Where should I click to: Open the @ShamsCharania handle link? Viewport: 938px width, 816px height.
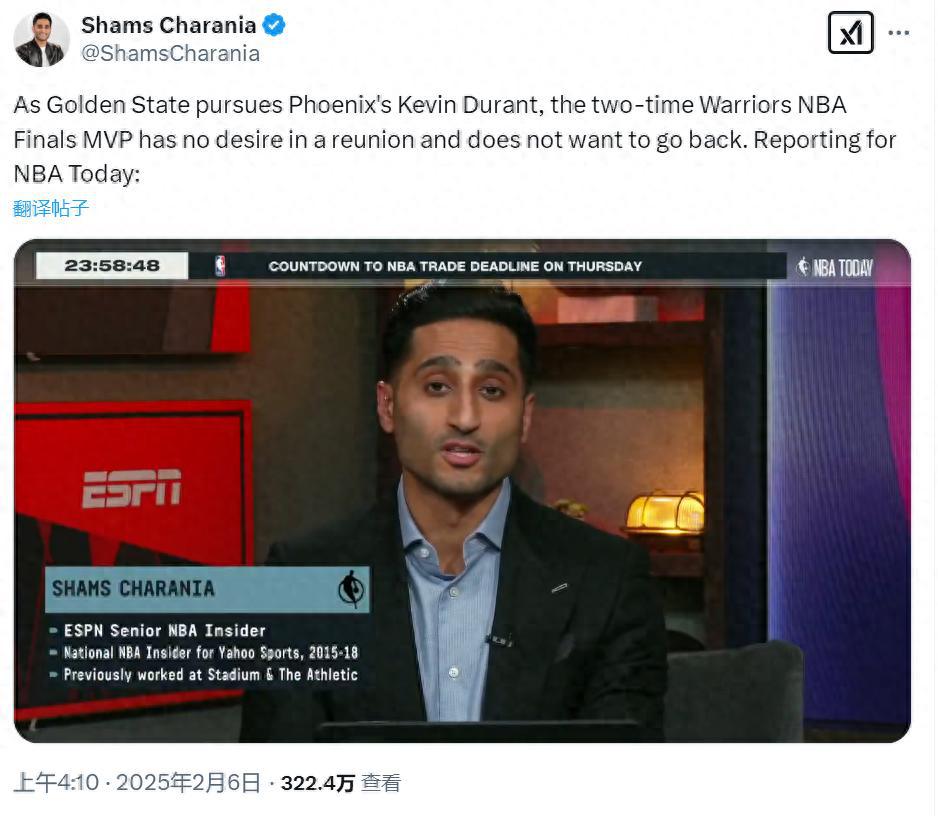coord(170,54)
